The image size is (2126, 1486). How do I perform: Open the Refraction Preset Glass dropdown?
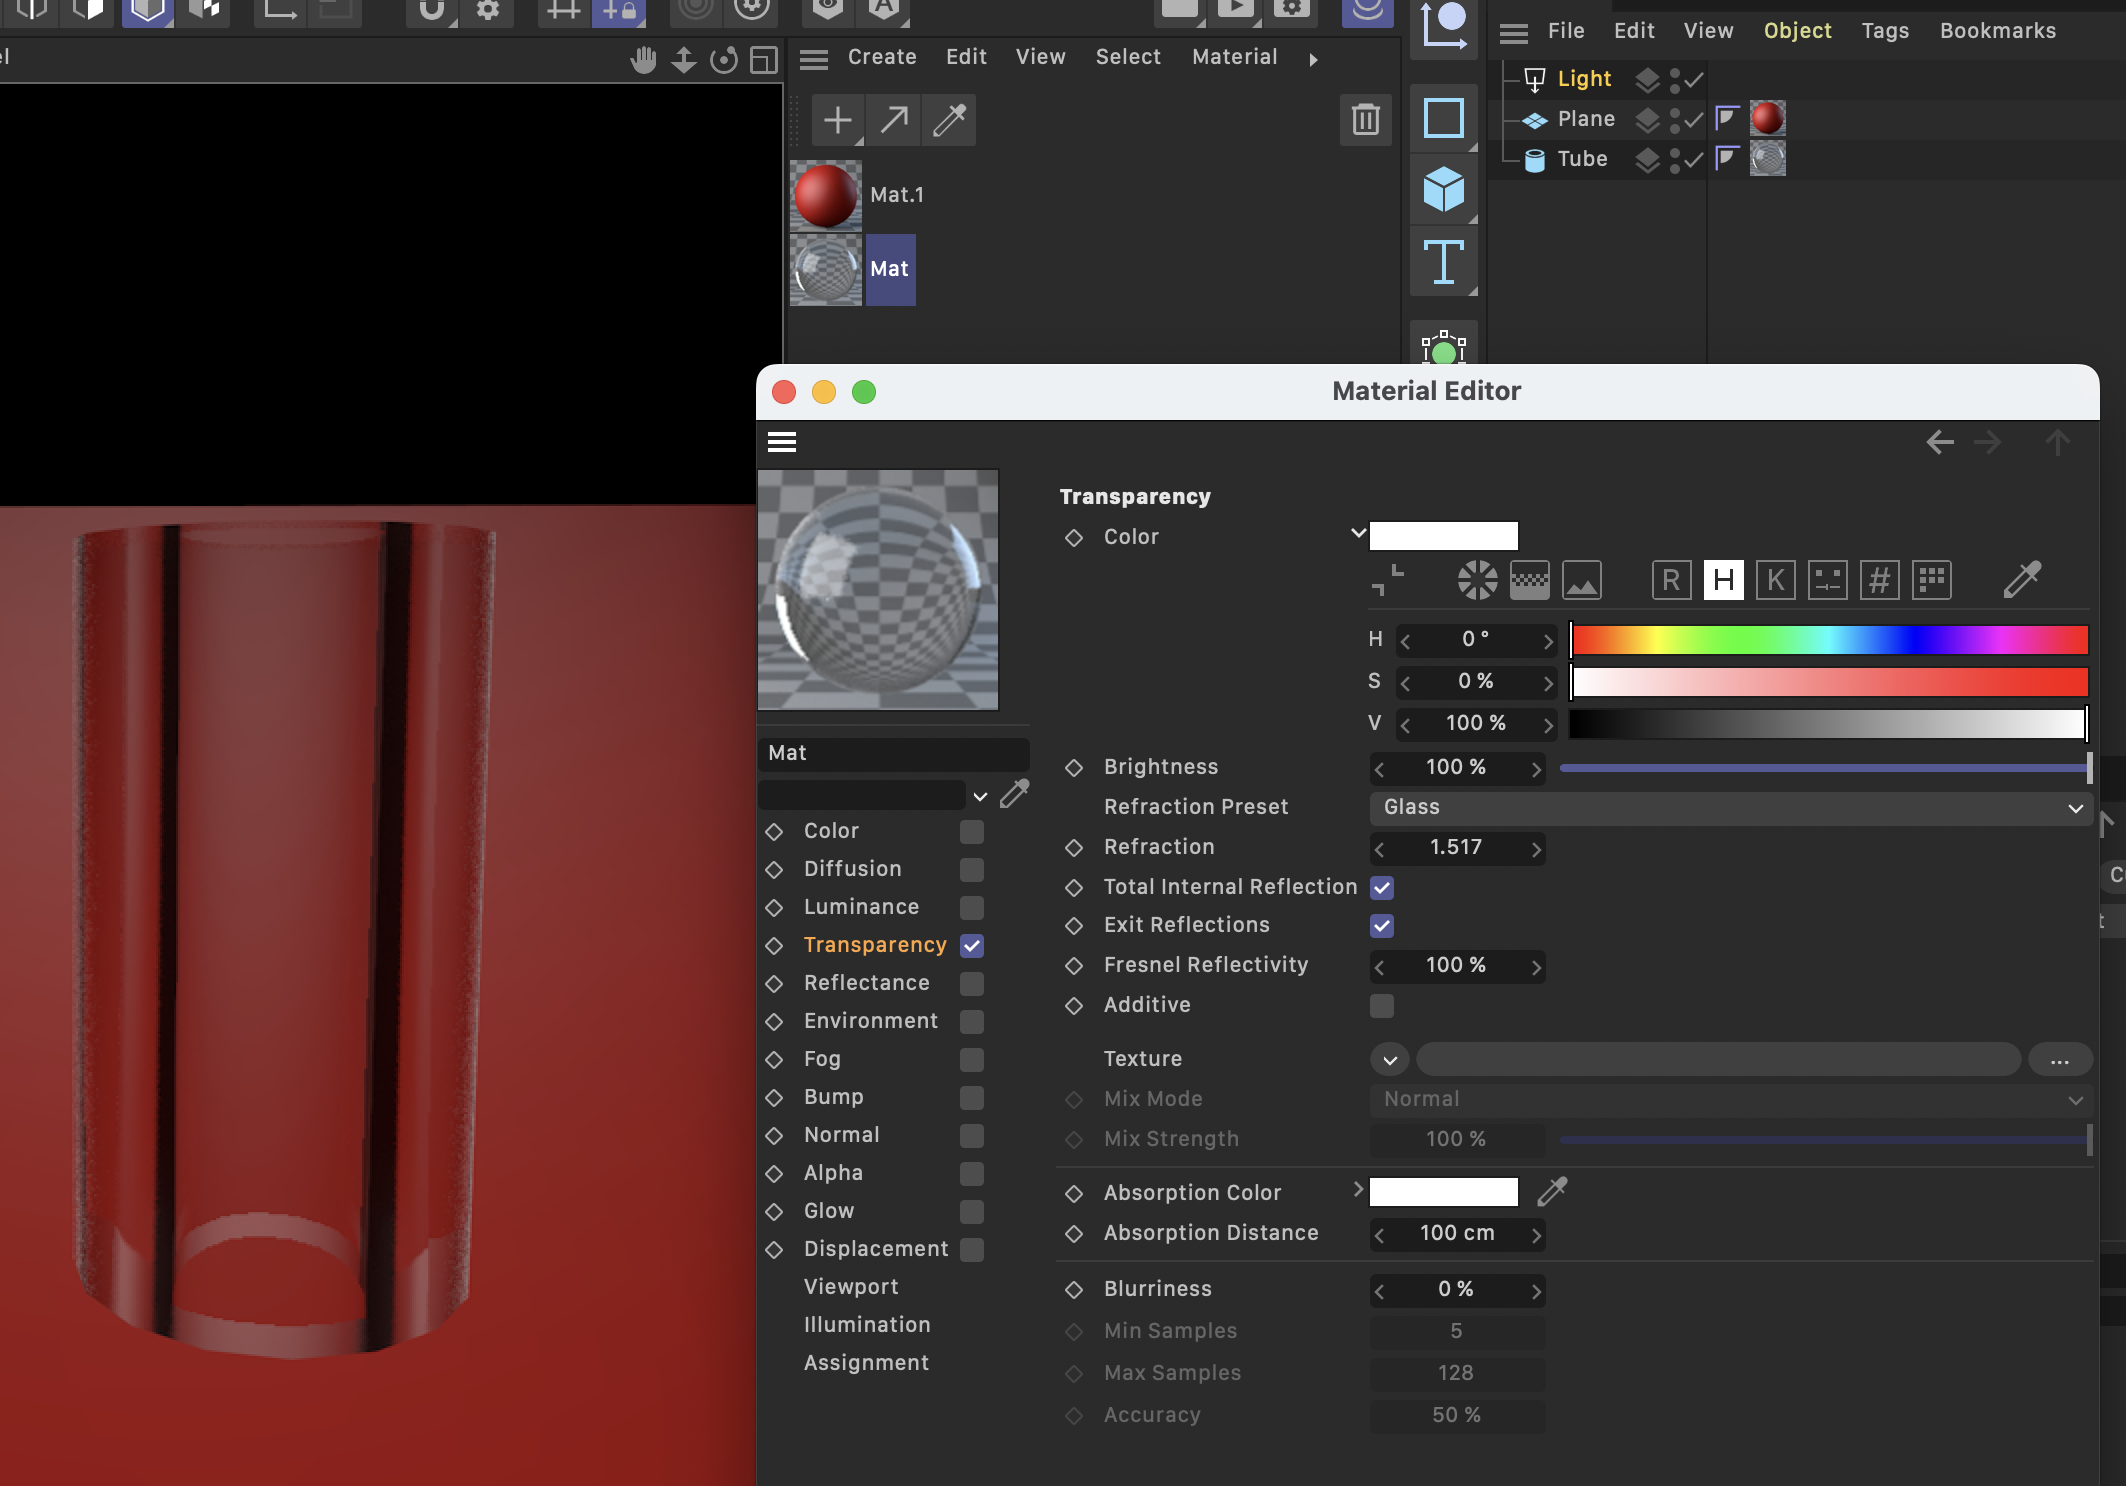coord(1730,807)
